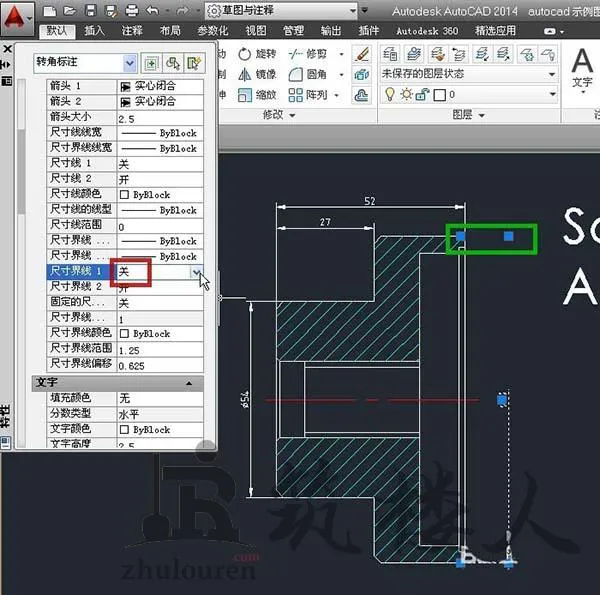This screenshot has width=600, height=595.
Task: Toggle layer 0 on/off lightbulb
Action: 390,94
